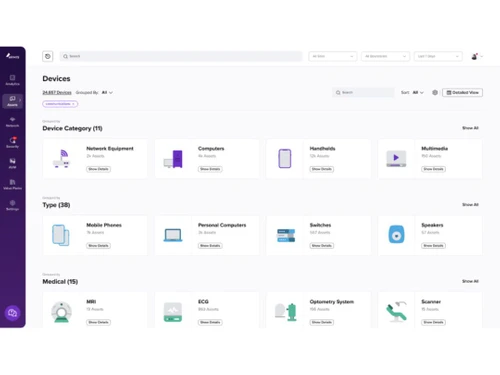The image size is (500, 375).
Task: Click the top global search field
Action: [181, 56]
